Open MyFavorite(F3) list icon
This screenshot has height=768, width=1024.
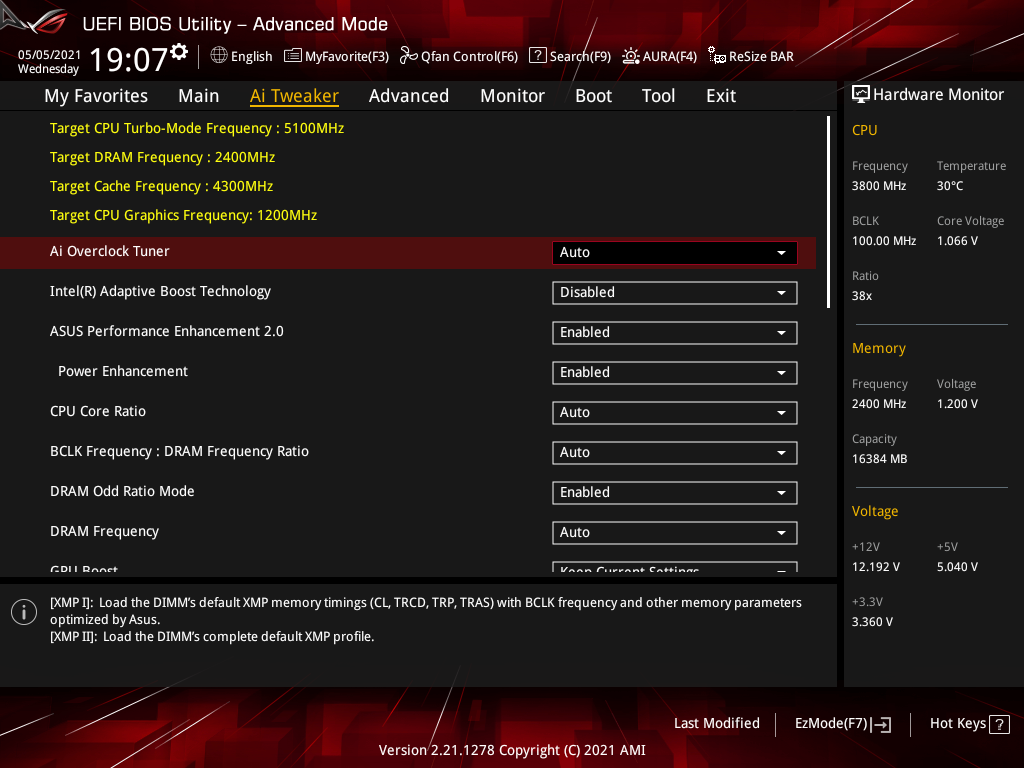[x=293, y=56]
